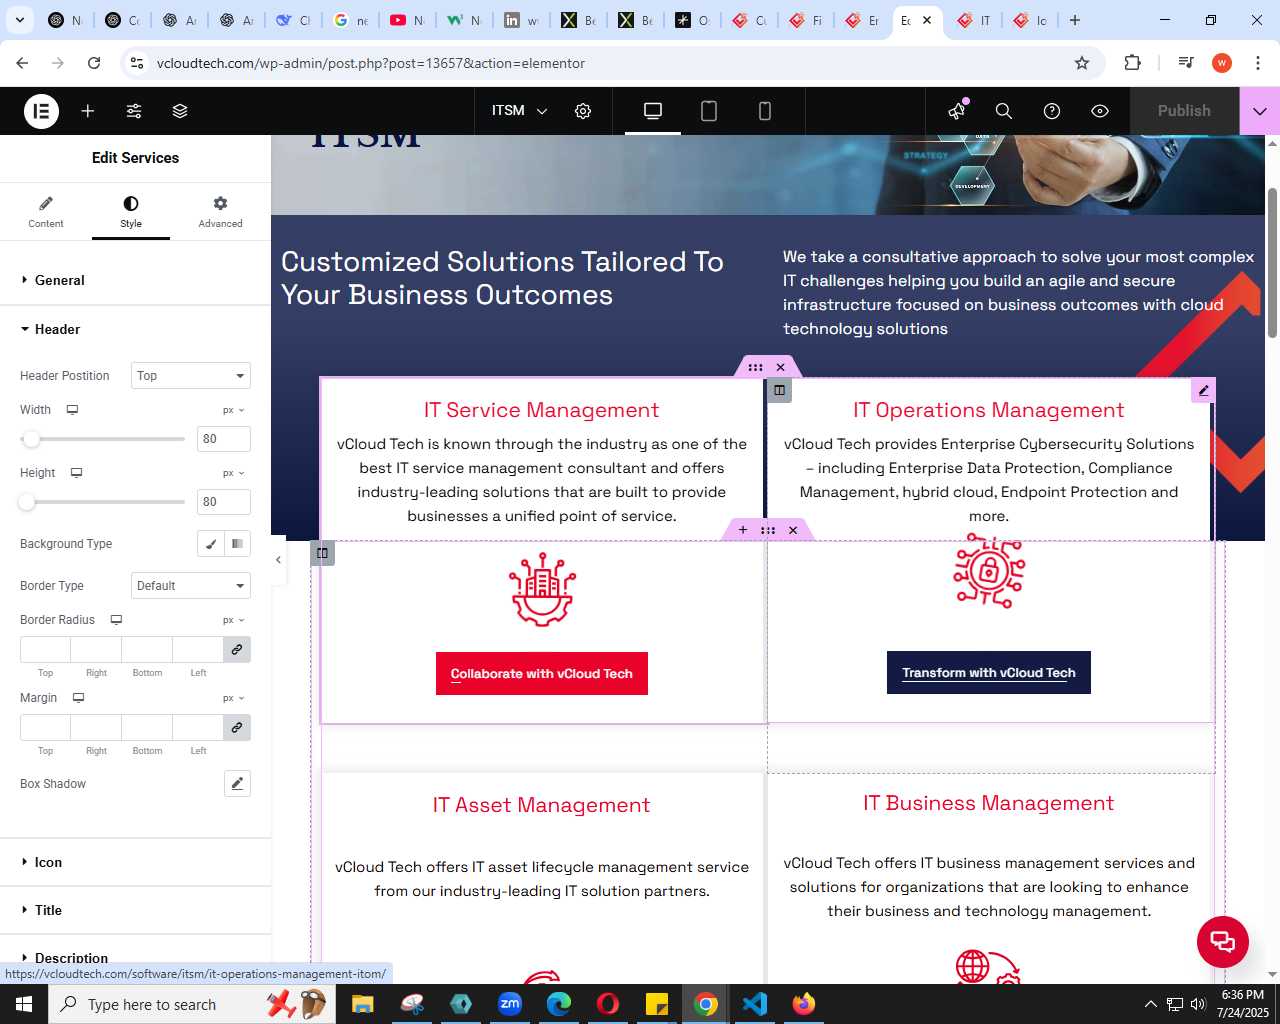This screenshot has height=1024, width=1280.
Task: Open Header Position dropdown
Action: (190, 376)
